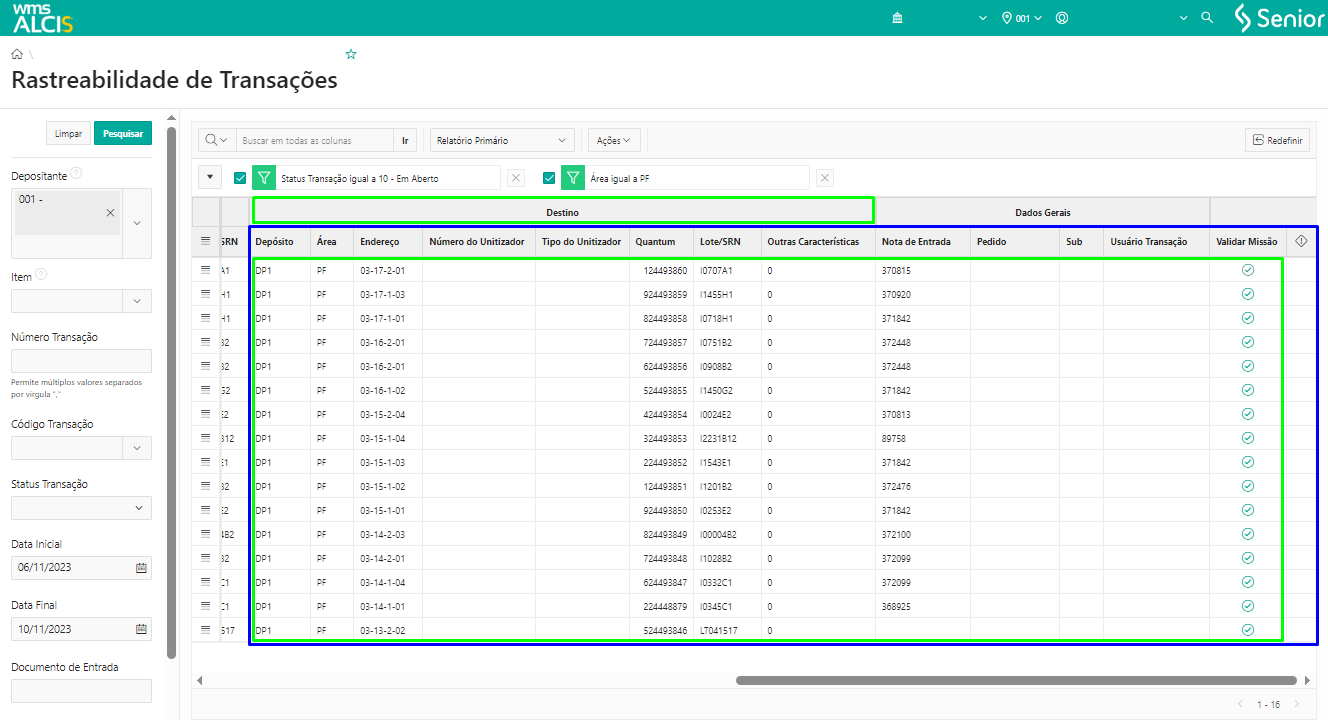Open the Data Final calendar picker
This screenshot has height=720, width=1328.
point(141,629)
